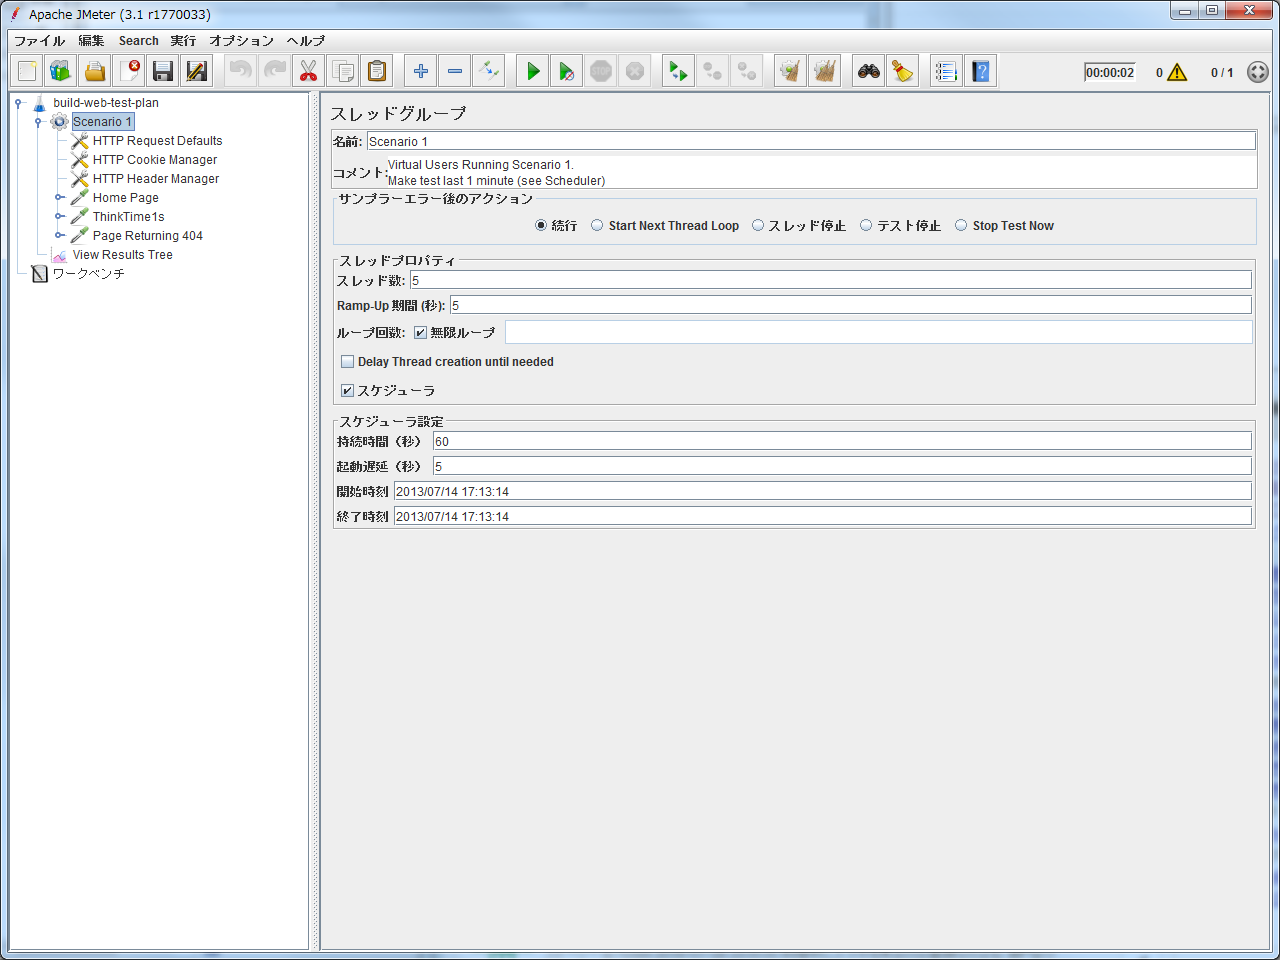The image size is (1280, 960).
Task: Open the 実行 menu
Action: point(183,41)
